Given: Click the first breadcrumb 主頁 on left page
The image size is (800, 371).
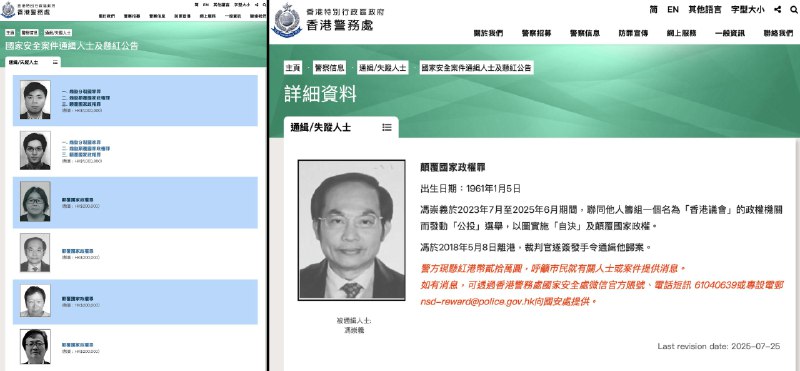Looking at the screenshot, I should [x=10, y=32].
